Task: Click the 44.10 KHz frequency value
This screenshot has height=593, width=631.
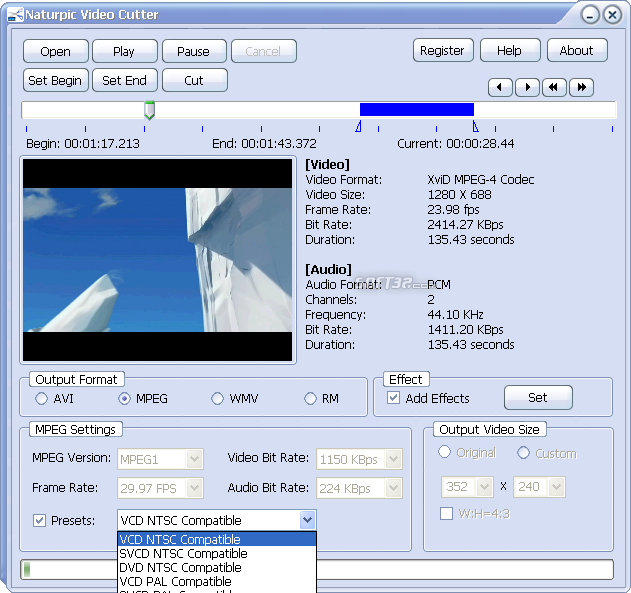Action: pos(455,315)
